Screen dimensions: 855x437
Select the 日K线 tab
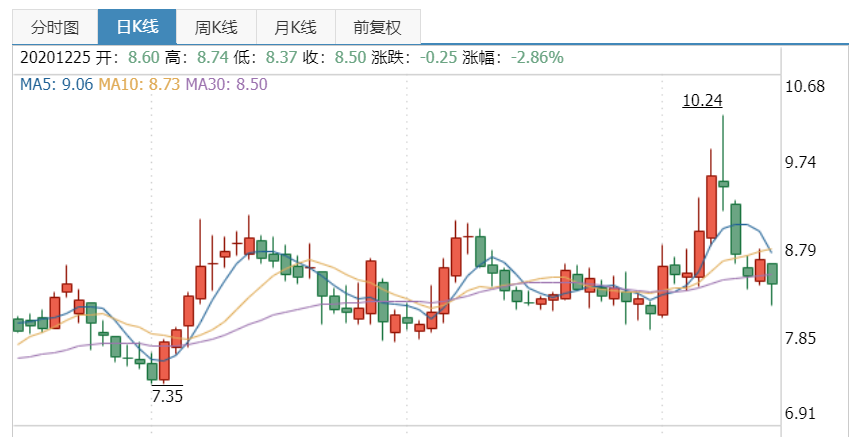click(137, 27)
